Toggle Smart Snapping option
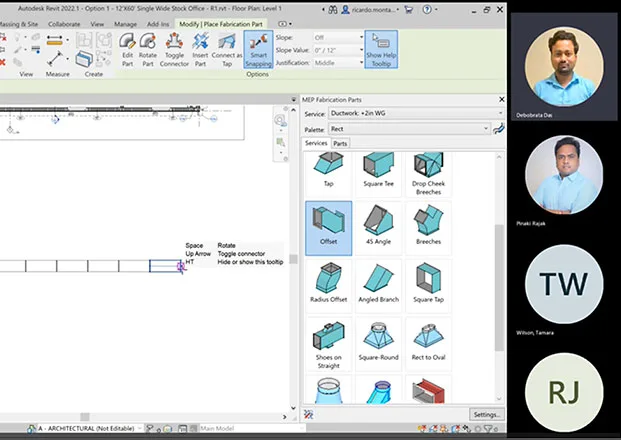 pyautogui.click(x=257, y=51)
